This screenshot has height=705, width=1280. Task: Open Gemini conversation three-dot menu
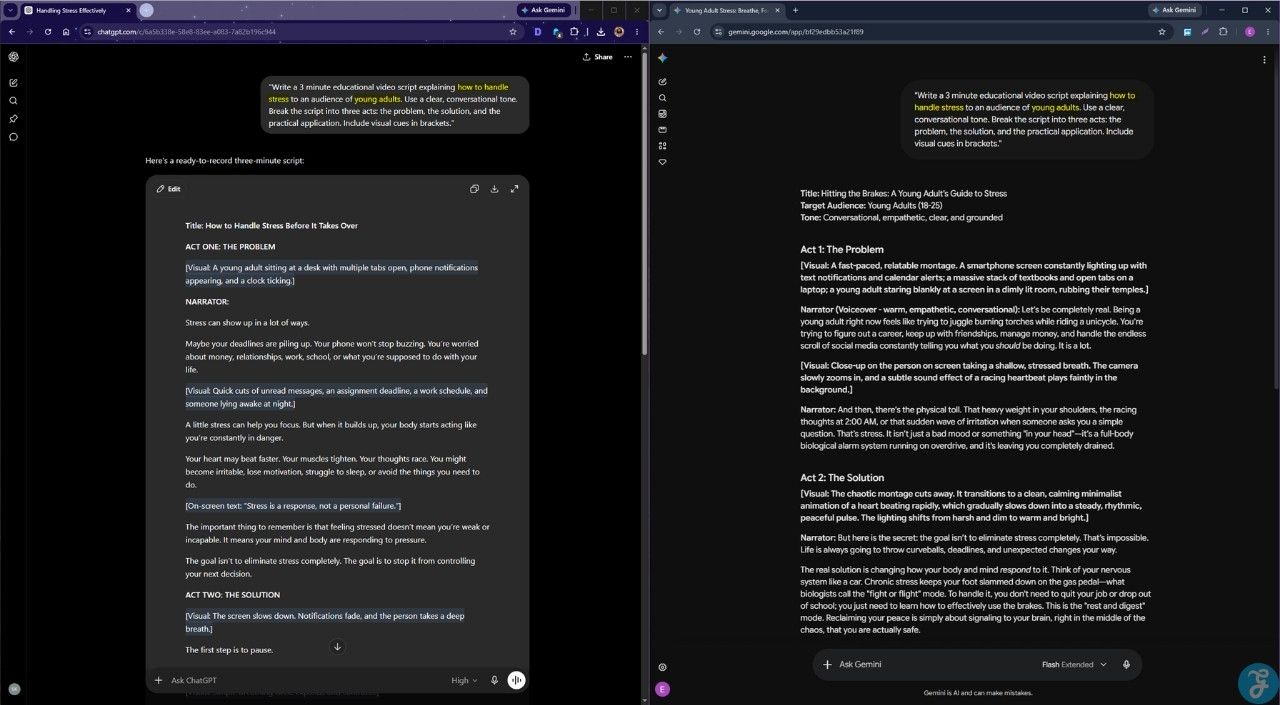tap(1264, 60)
